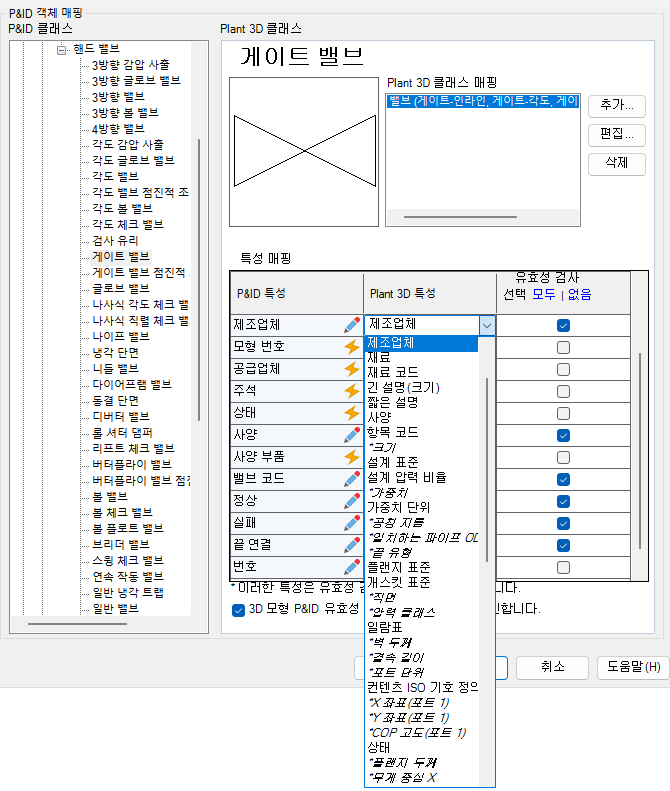Click the lightning icon in 상태 row

click(x=352, y=413)
